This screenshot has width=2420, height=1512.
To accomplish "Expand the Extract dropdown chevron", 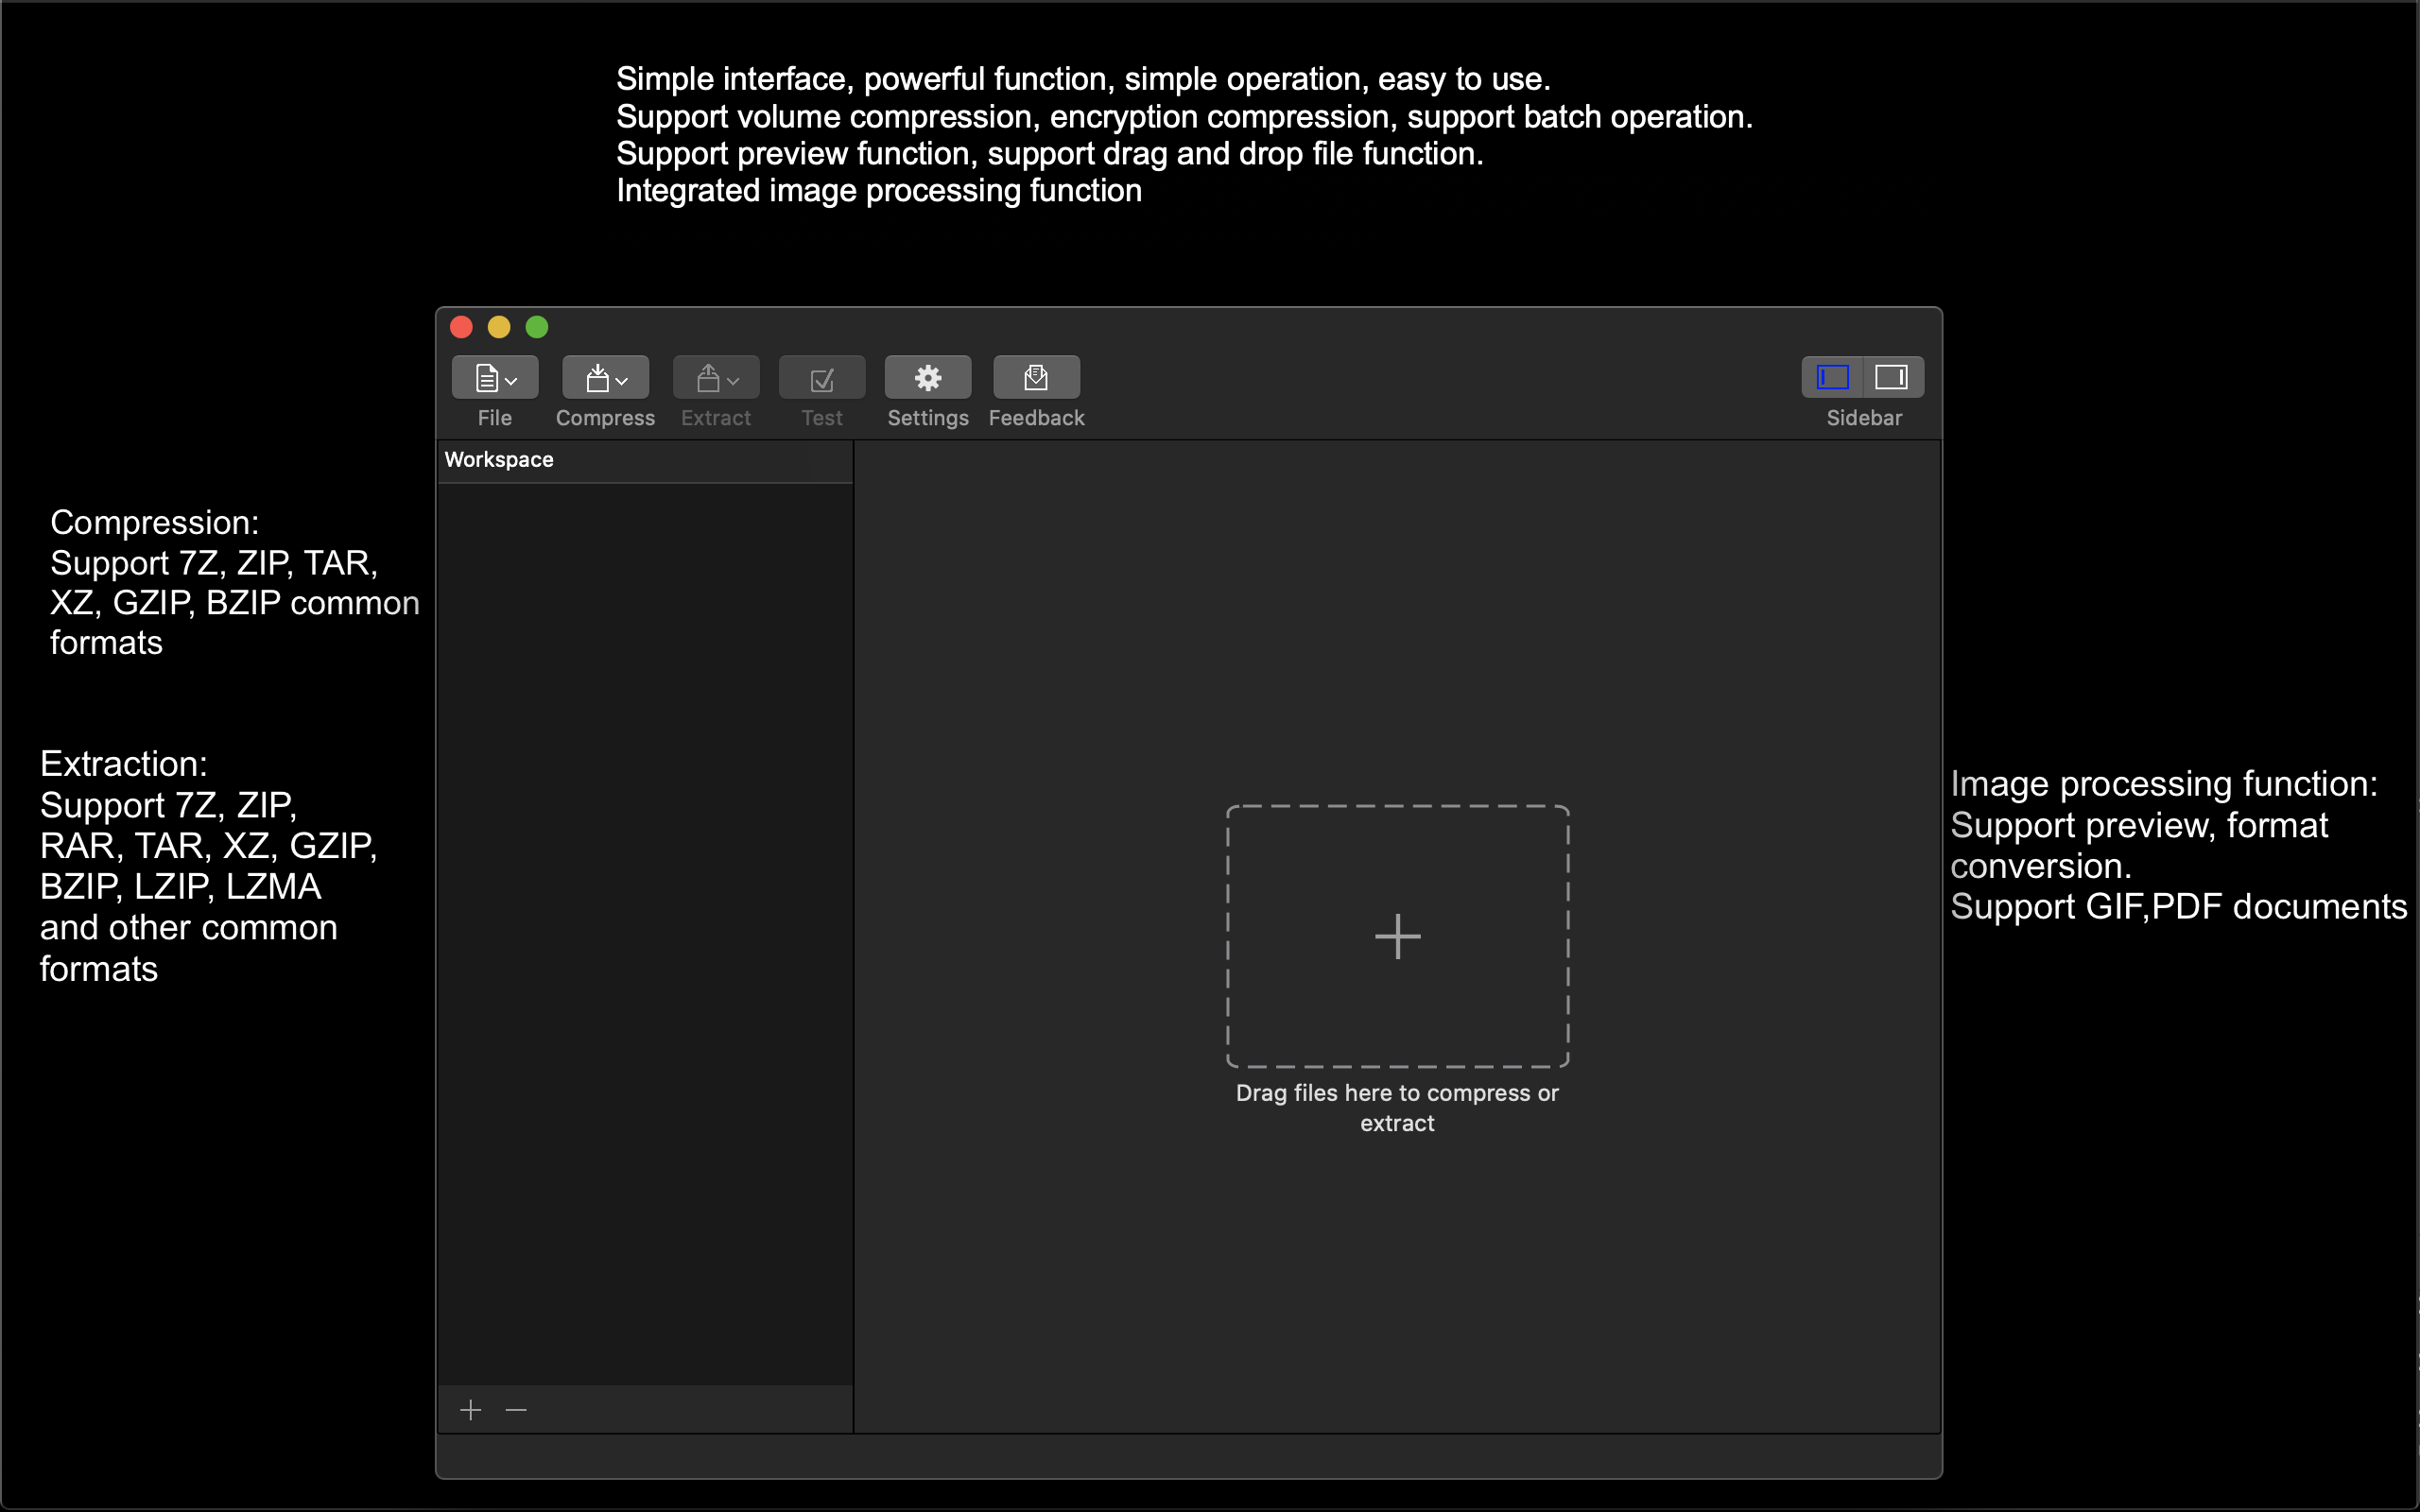I will click(x=733, y=381).
